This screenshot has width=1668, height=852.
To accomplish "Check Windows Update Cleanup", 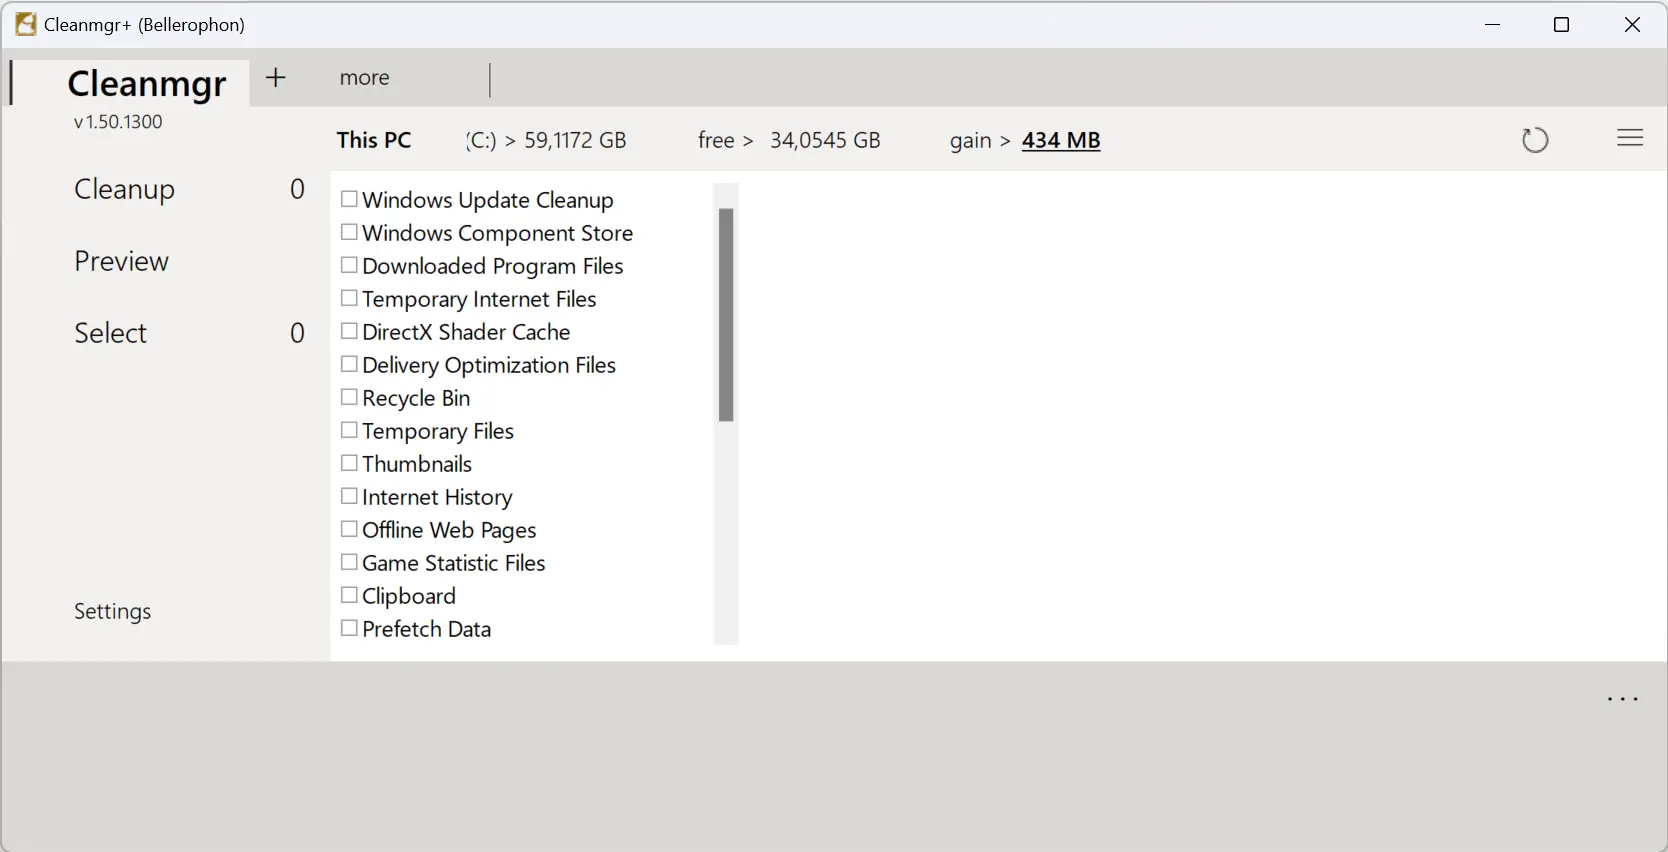I will pyautogui.click(x=349, y=199).
